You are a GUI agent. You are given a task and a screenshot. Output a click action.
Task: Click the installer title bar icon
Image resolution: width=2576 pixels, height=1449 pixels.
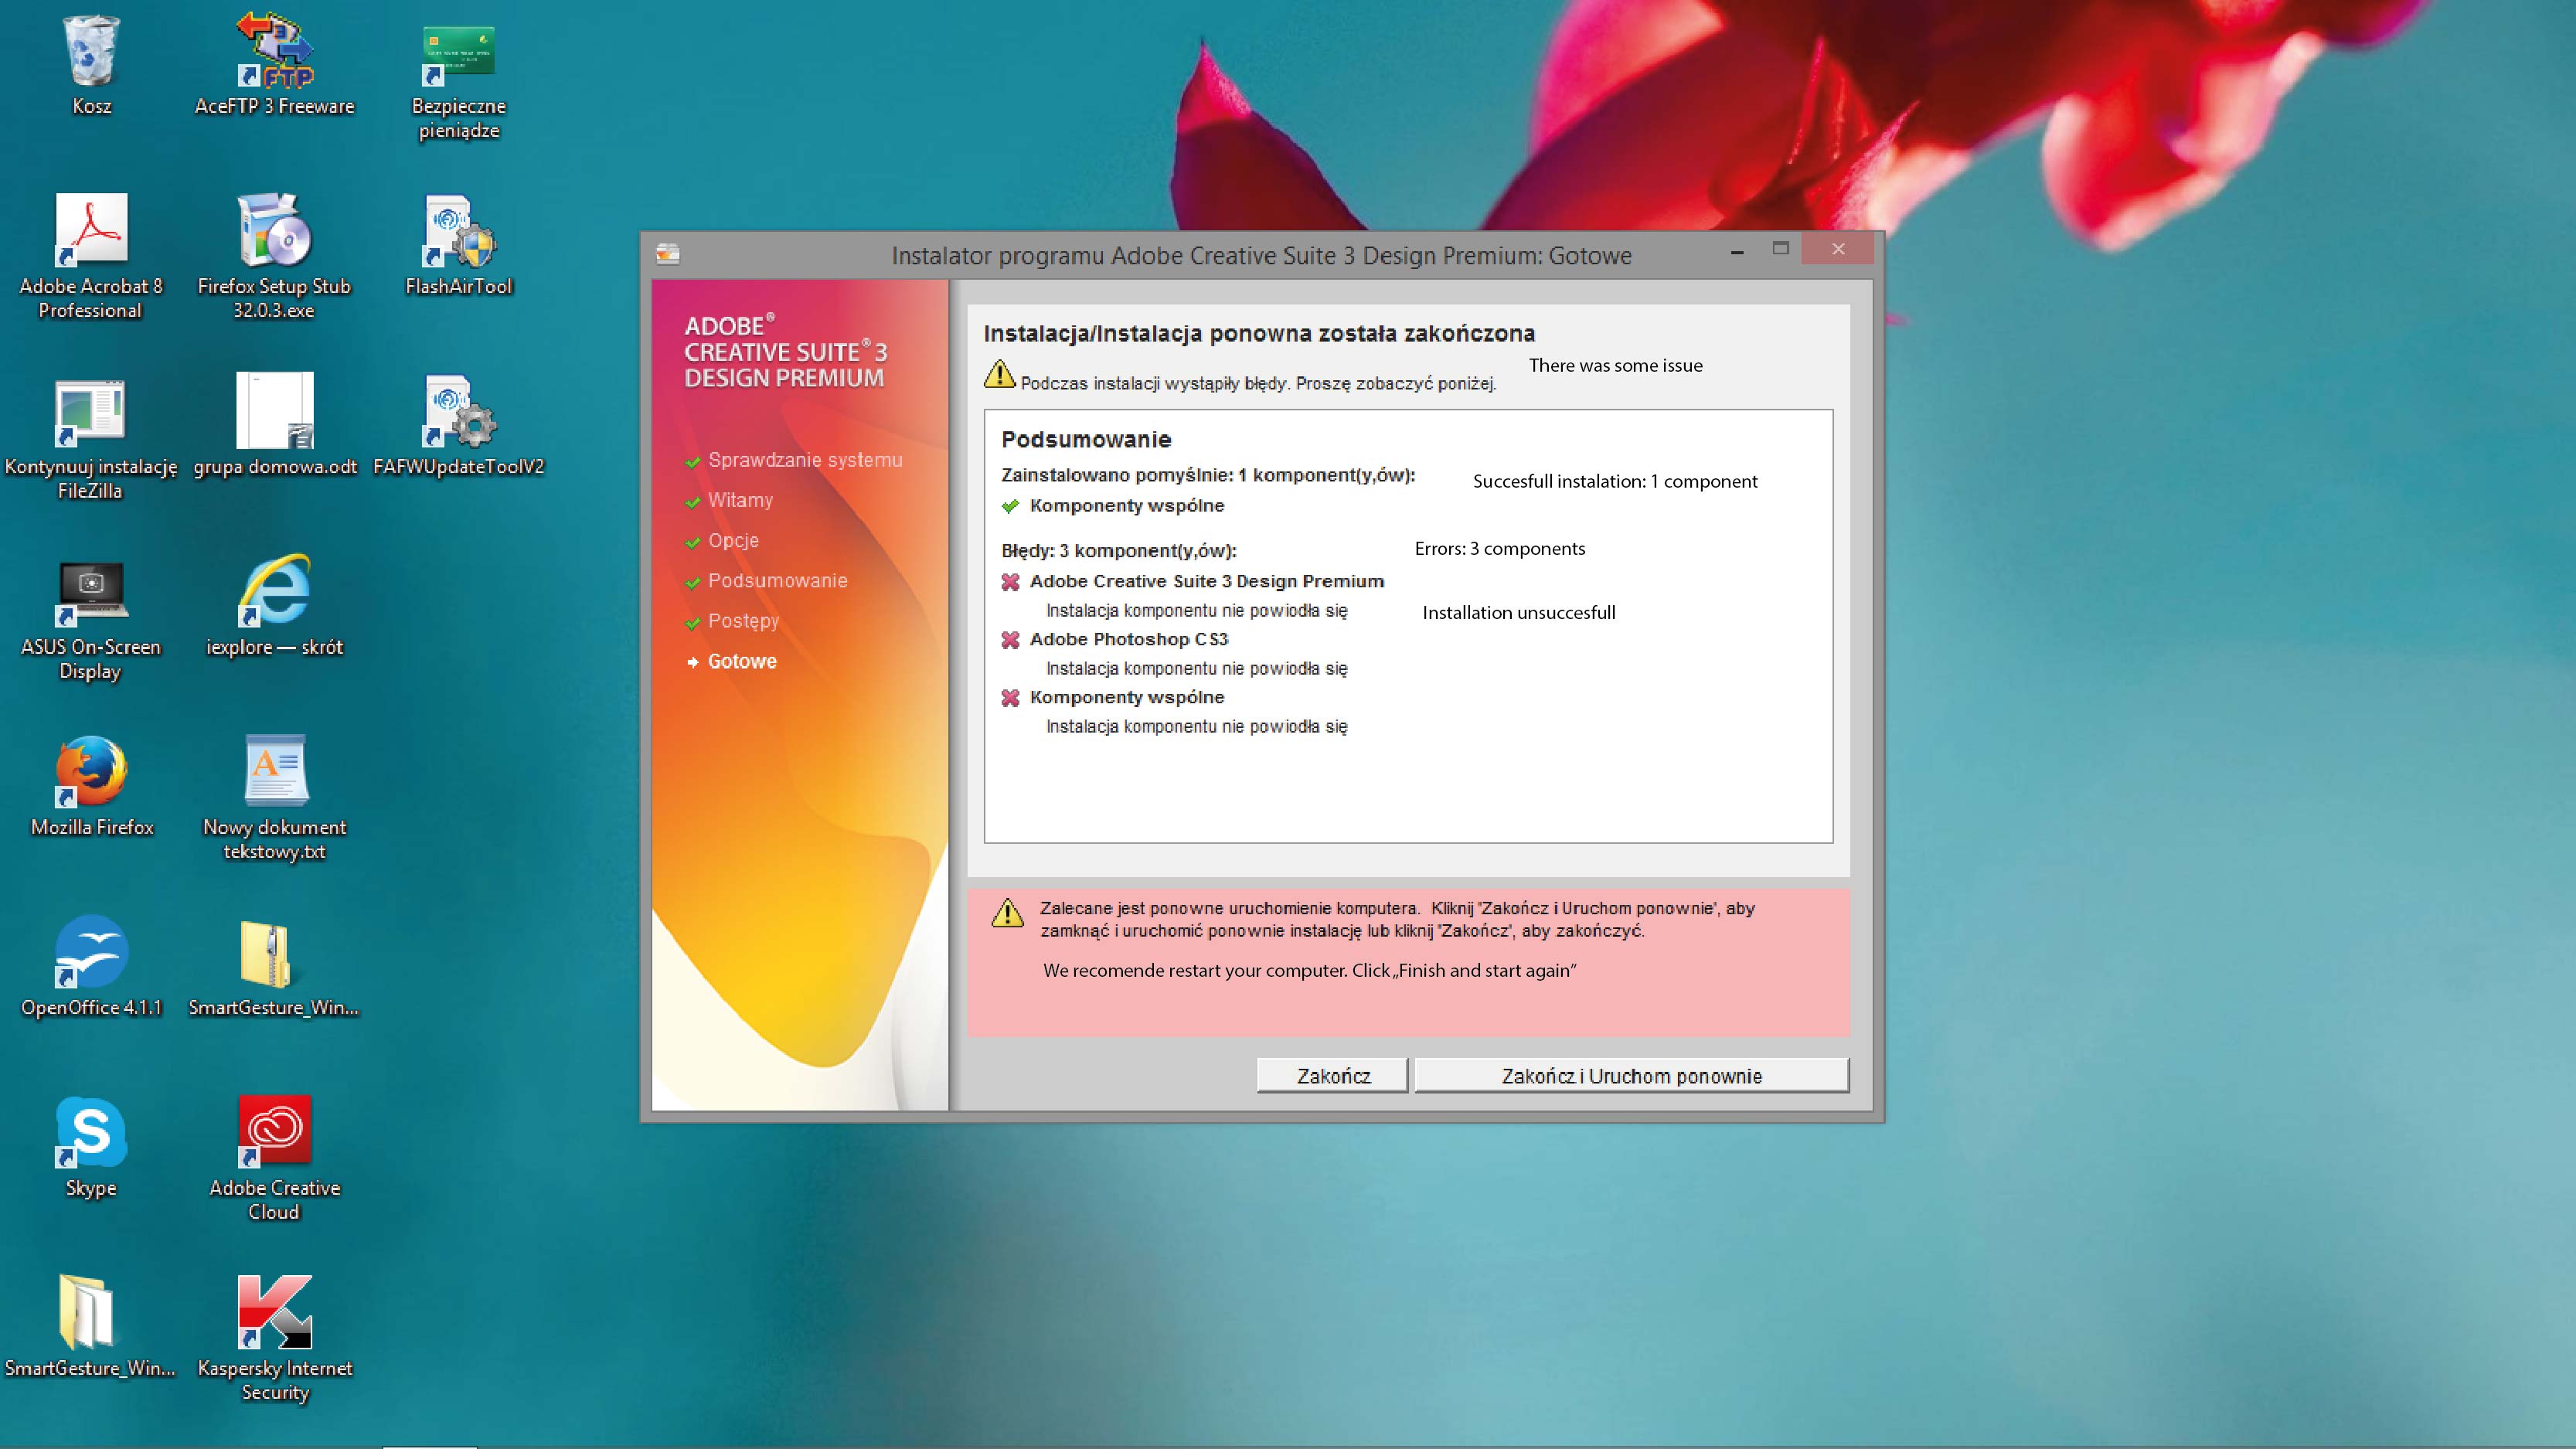pyautogui.click(x=668, y=254)
